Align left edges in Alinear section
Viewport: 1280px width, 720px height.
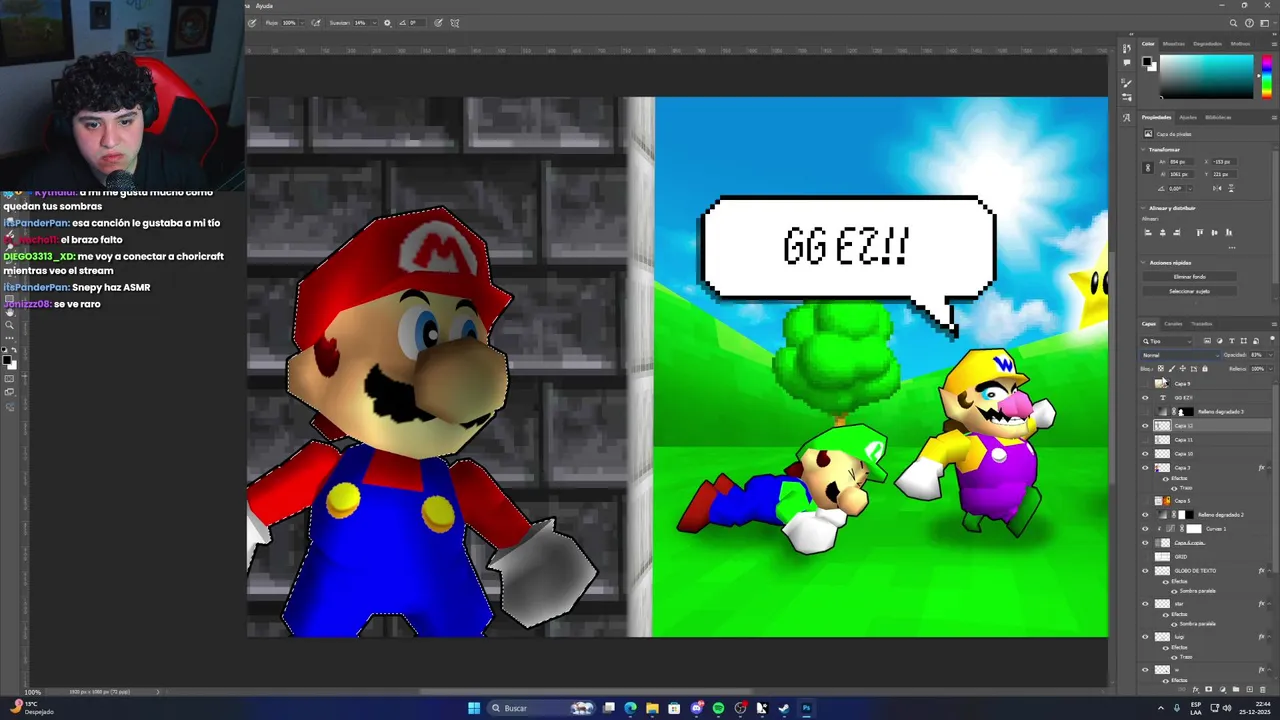click(1148, 232)
